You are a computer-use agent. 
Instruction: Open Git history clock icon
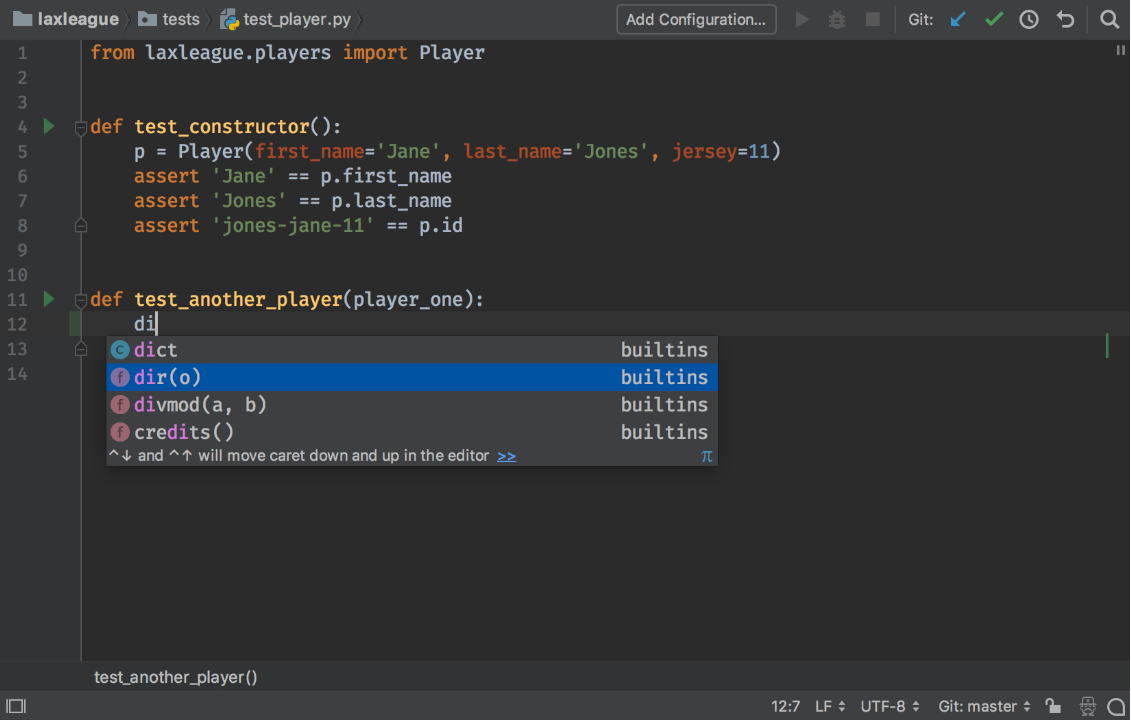pos(1029,19)
